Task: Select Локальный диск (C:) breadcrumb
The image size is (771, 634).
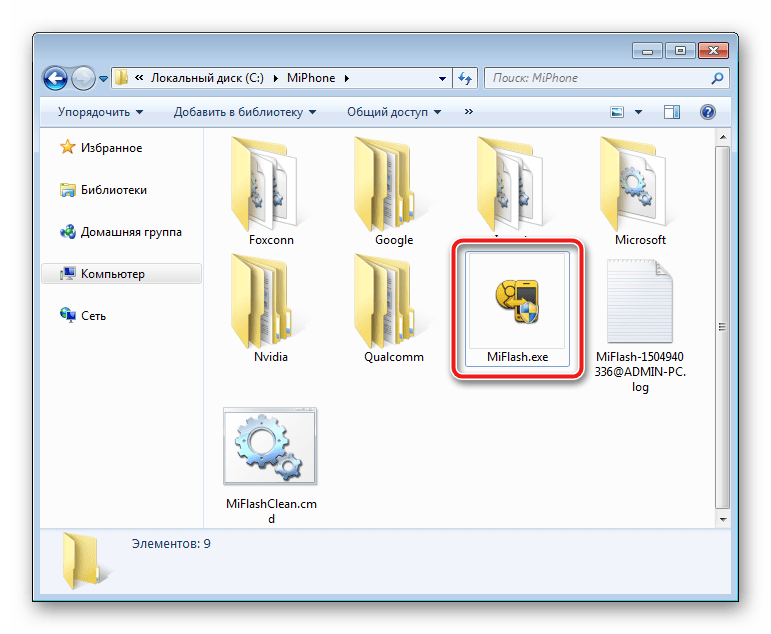Action: (x=207, y=78)
